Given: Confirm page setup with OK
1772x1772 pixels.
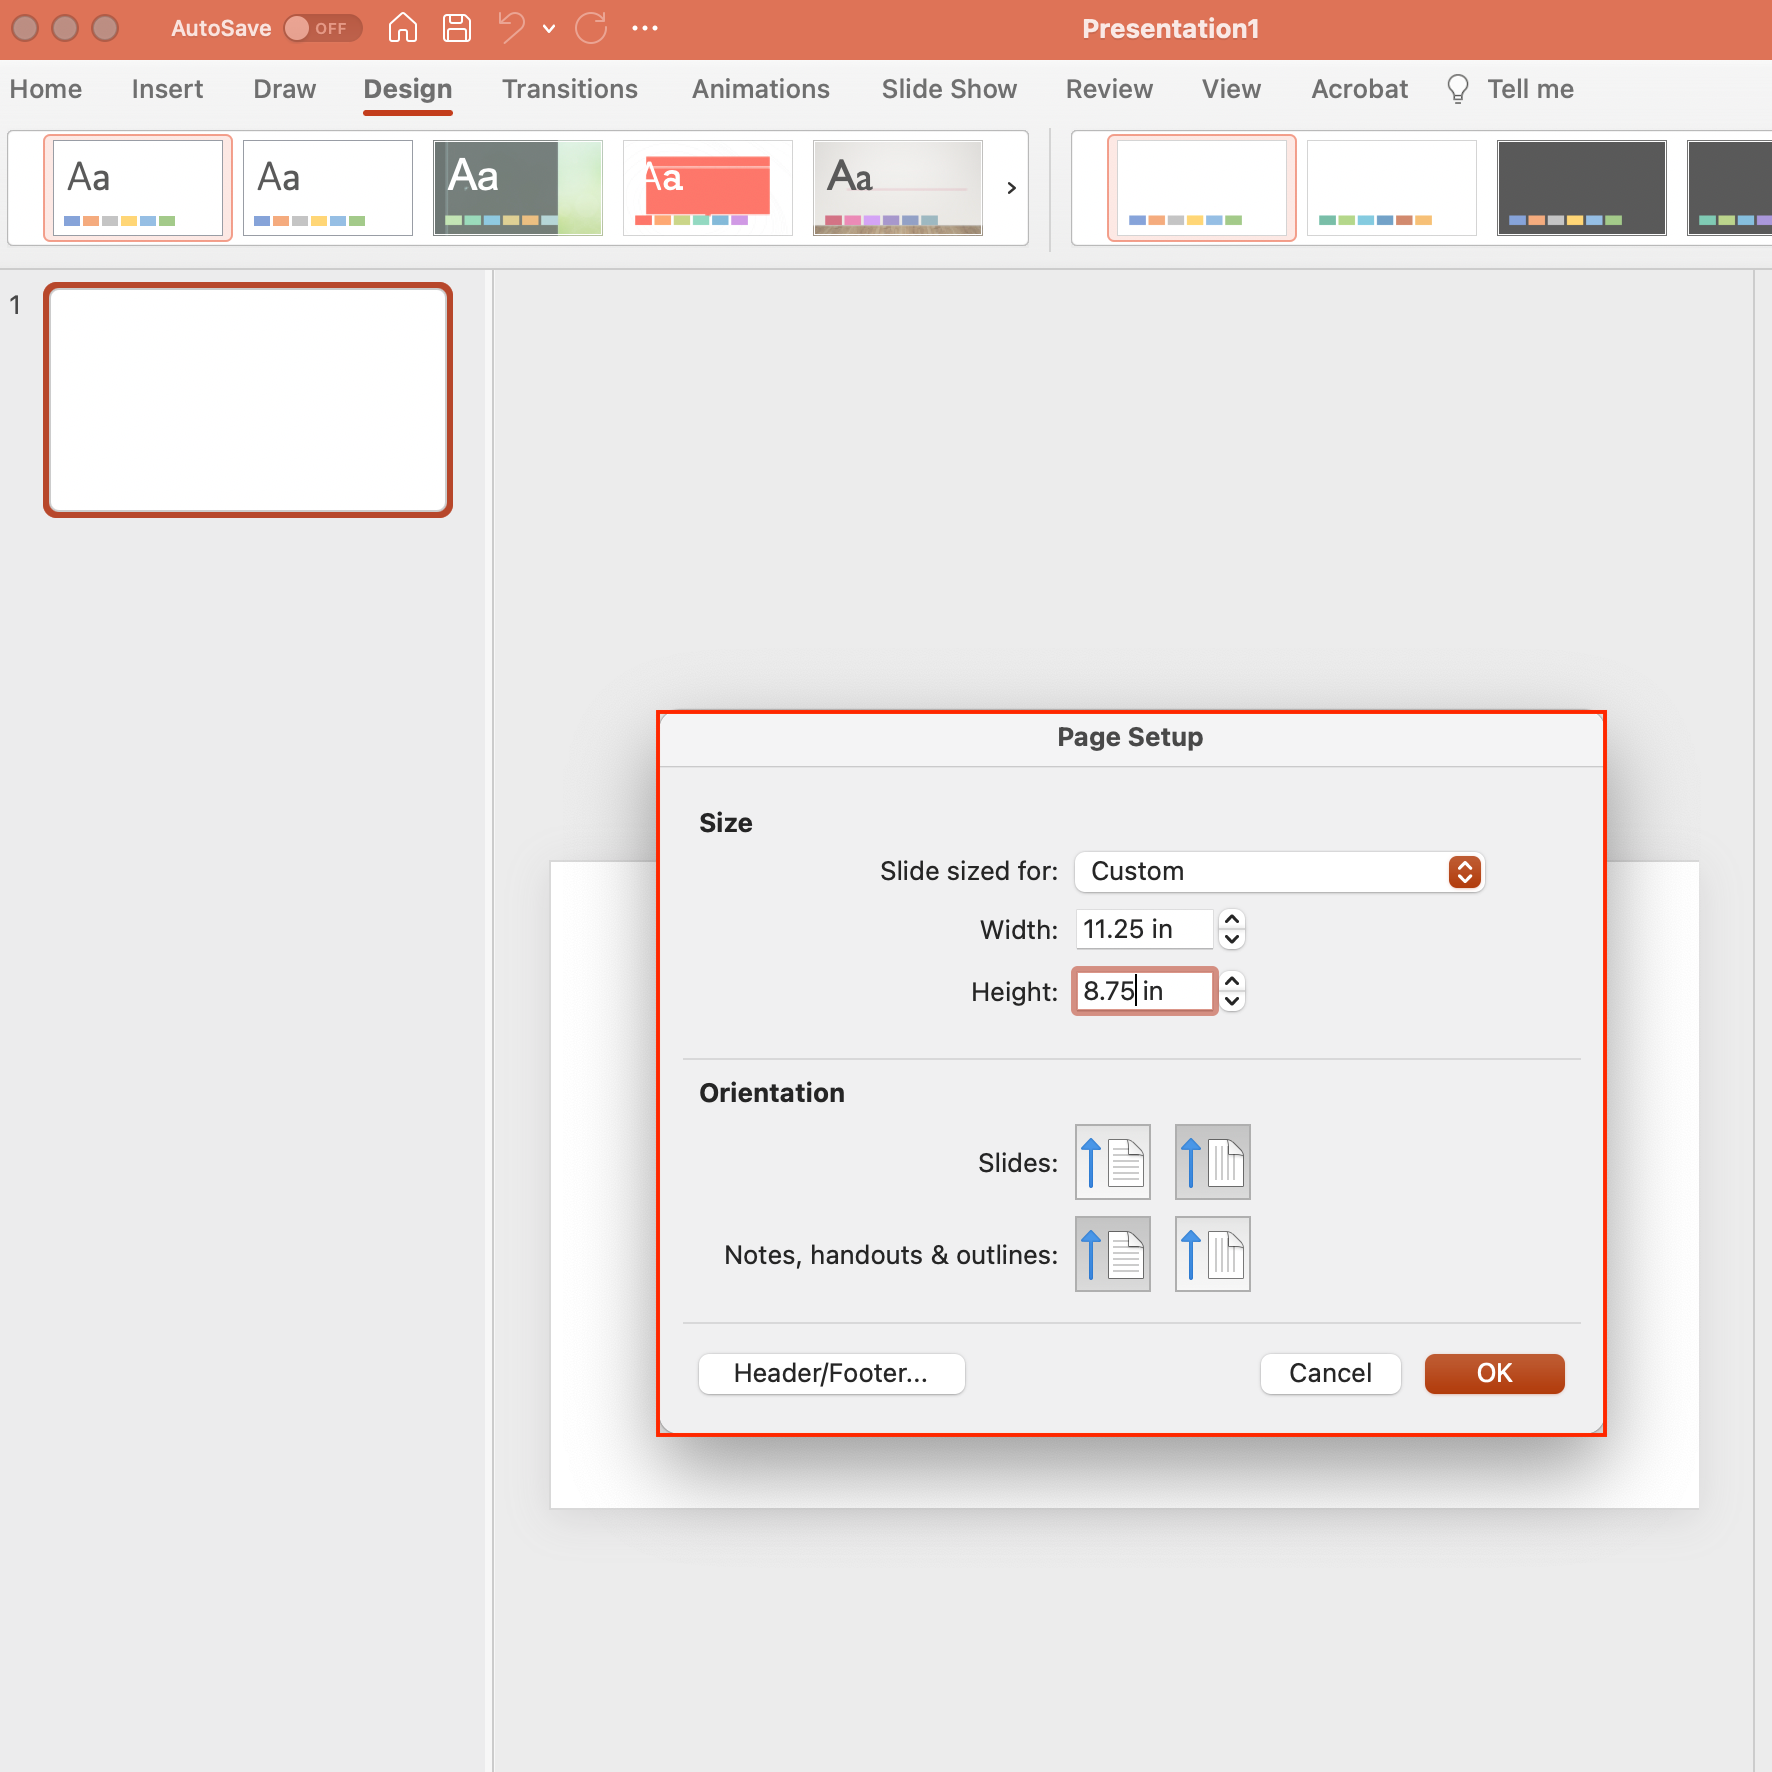Looking at the screenshot, I should 1493,1373.
